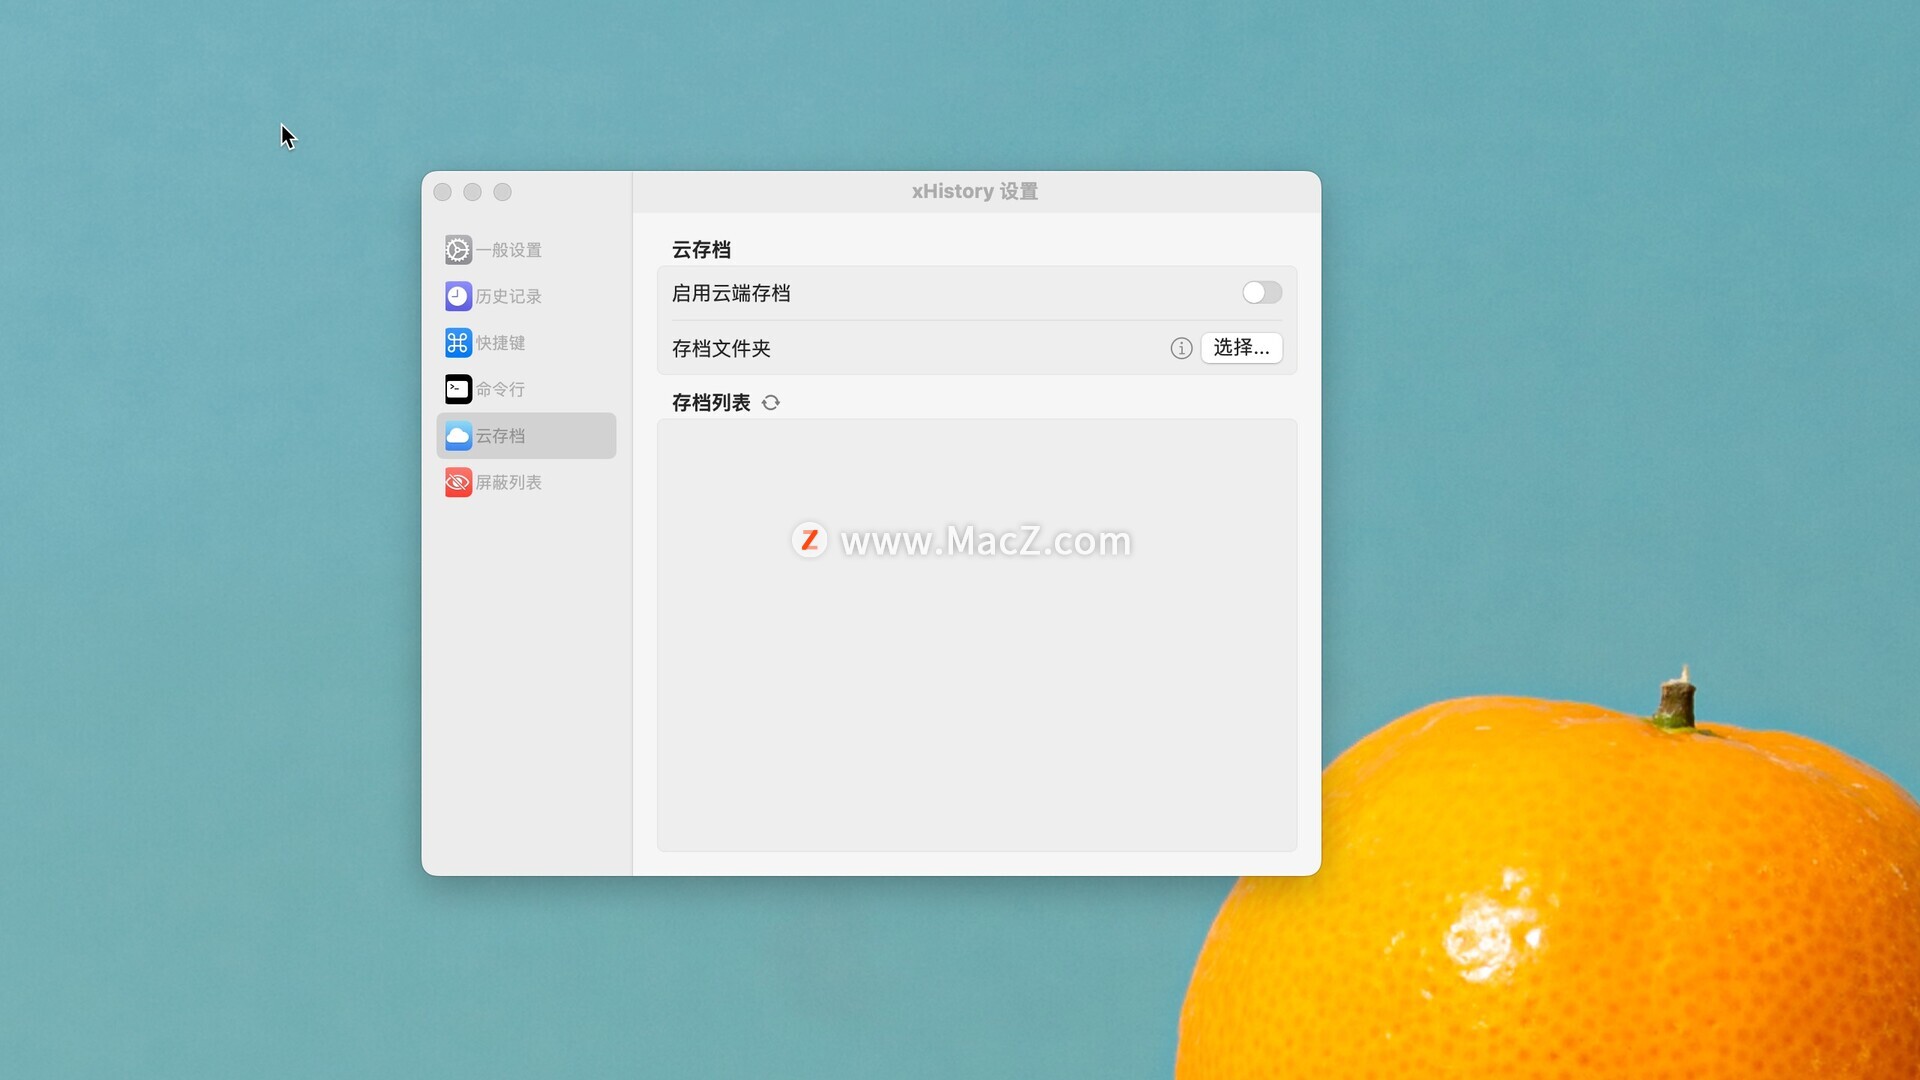Zoom the xHistory settings window
The height and width of the screenshot is (1080, 1920).
[503, 192]
